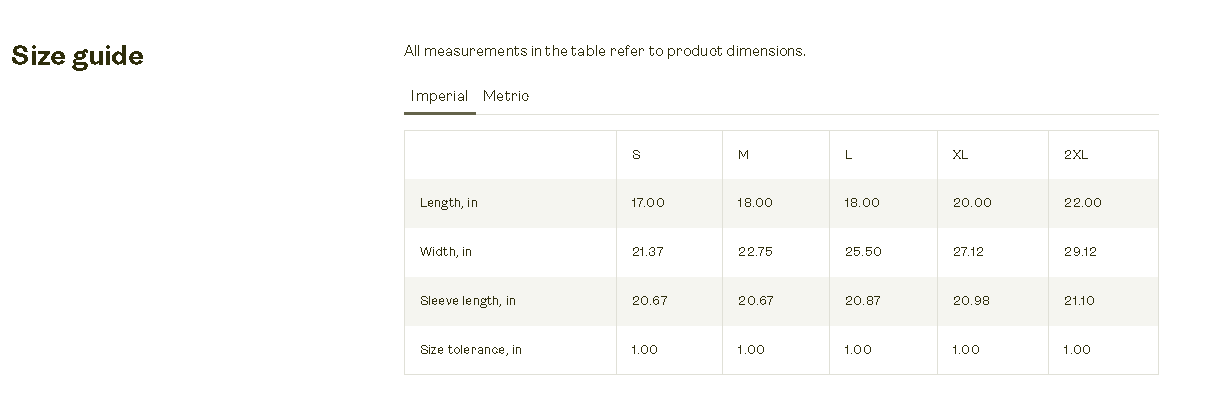Click the 27.12 width value for XL
This screenshot has width=1205, height=420.
point(968,252)
